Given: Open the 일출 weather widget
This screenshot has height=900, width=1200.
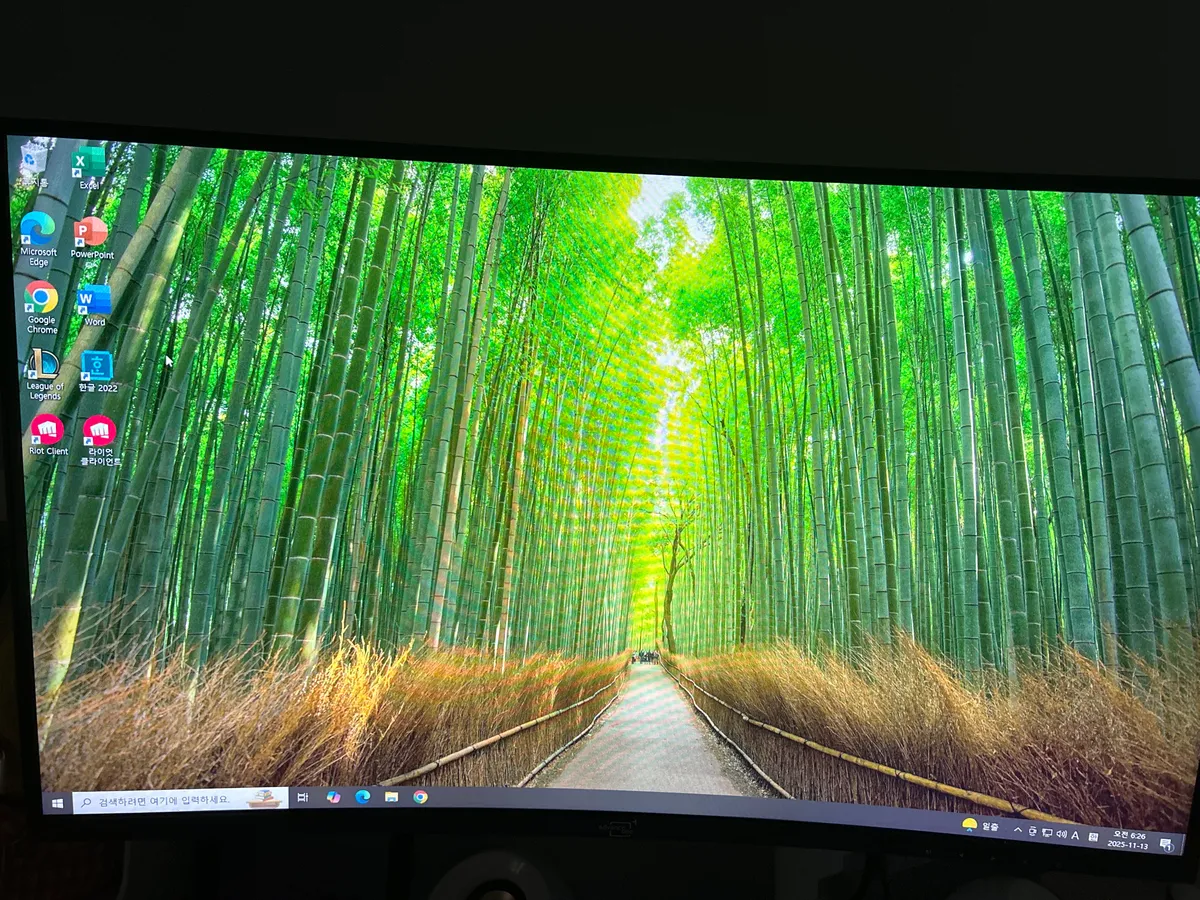Looking at the screenshot, I should click(x=980, y=826).
